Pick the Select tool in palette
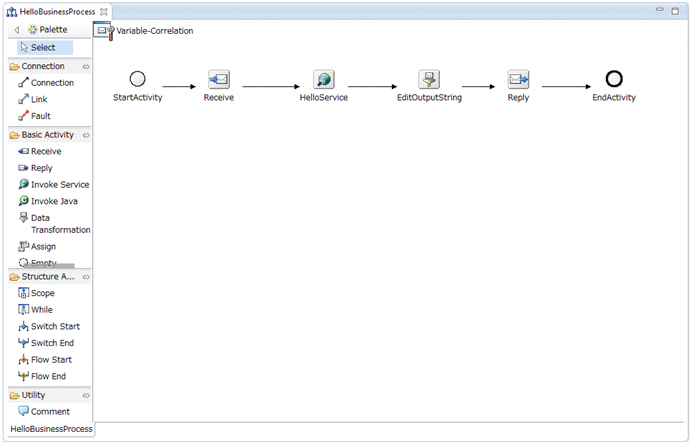693x445 pixels. [x=45, y=47]
